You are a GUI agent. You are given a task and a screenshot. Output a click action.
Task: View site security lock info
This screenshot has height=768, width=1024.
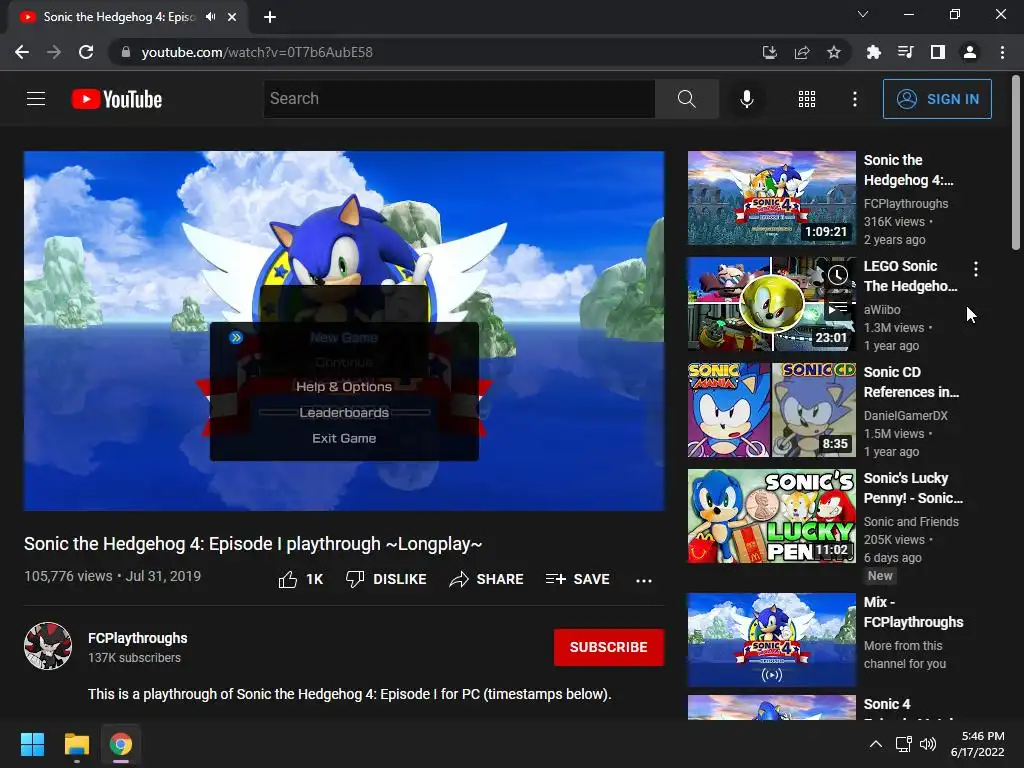click(x=126, y=52)
